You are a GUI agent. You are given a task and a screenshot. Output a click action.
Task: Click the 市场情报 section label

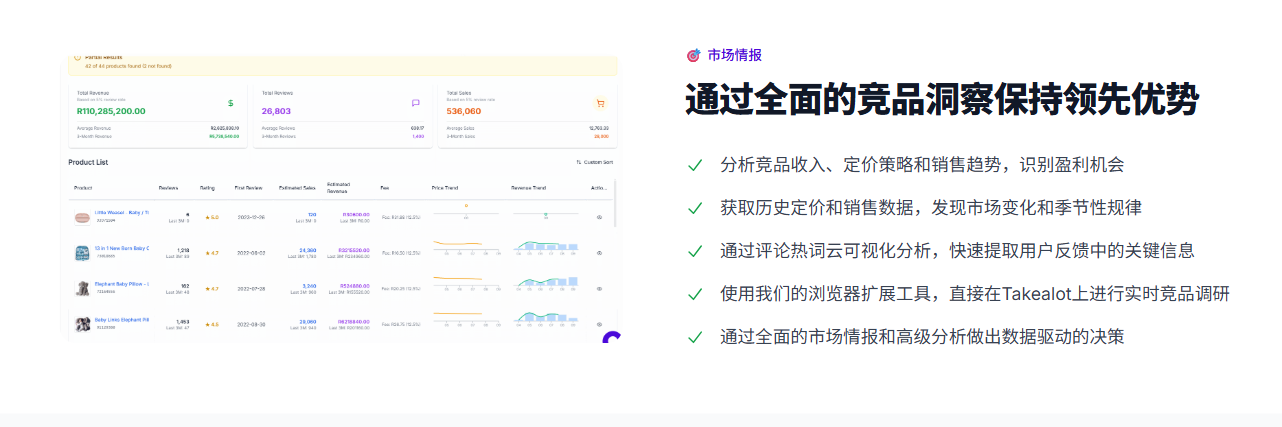click(734, 56)
